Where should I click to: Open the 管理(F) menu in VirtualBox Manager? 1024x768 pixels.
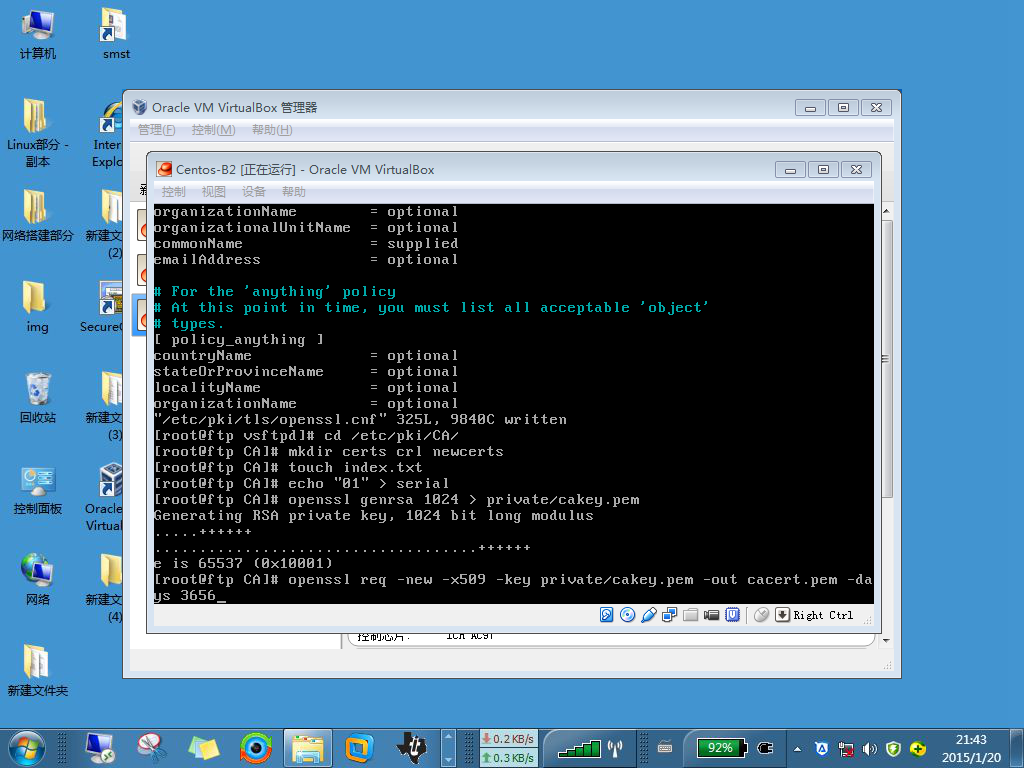(x=157, y=129)
